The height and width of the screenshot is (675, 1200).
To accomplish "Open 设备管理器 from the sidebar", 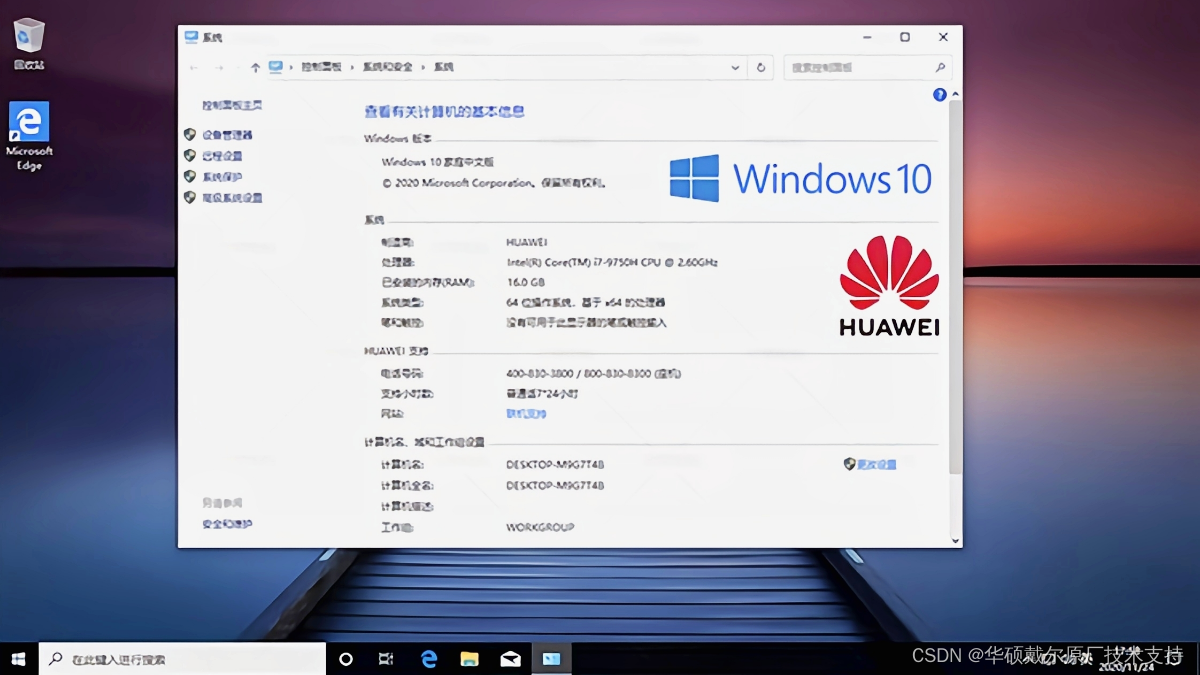I will click(227, 135).
